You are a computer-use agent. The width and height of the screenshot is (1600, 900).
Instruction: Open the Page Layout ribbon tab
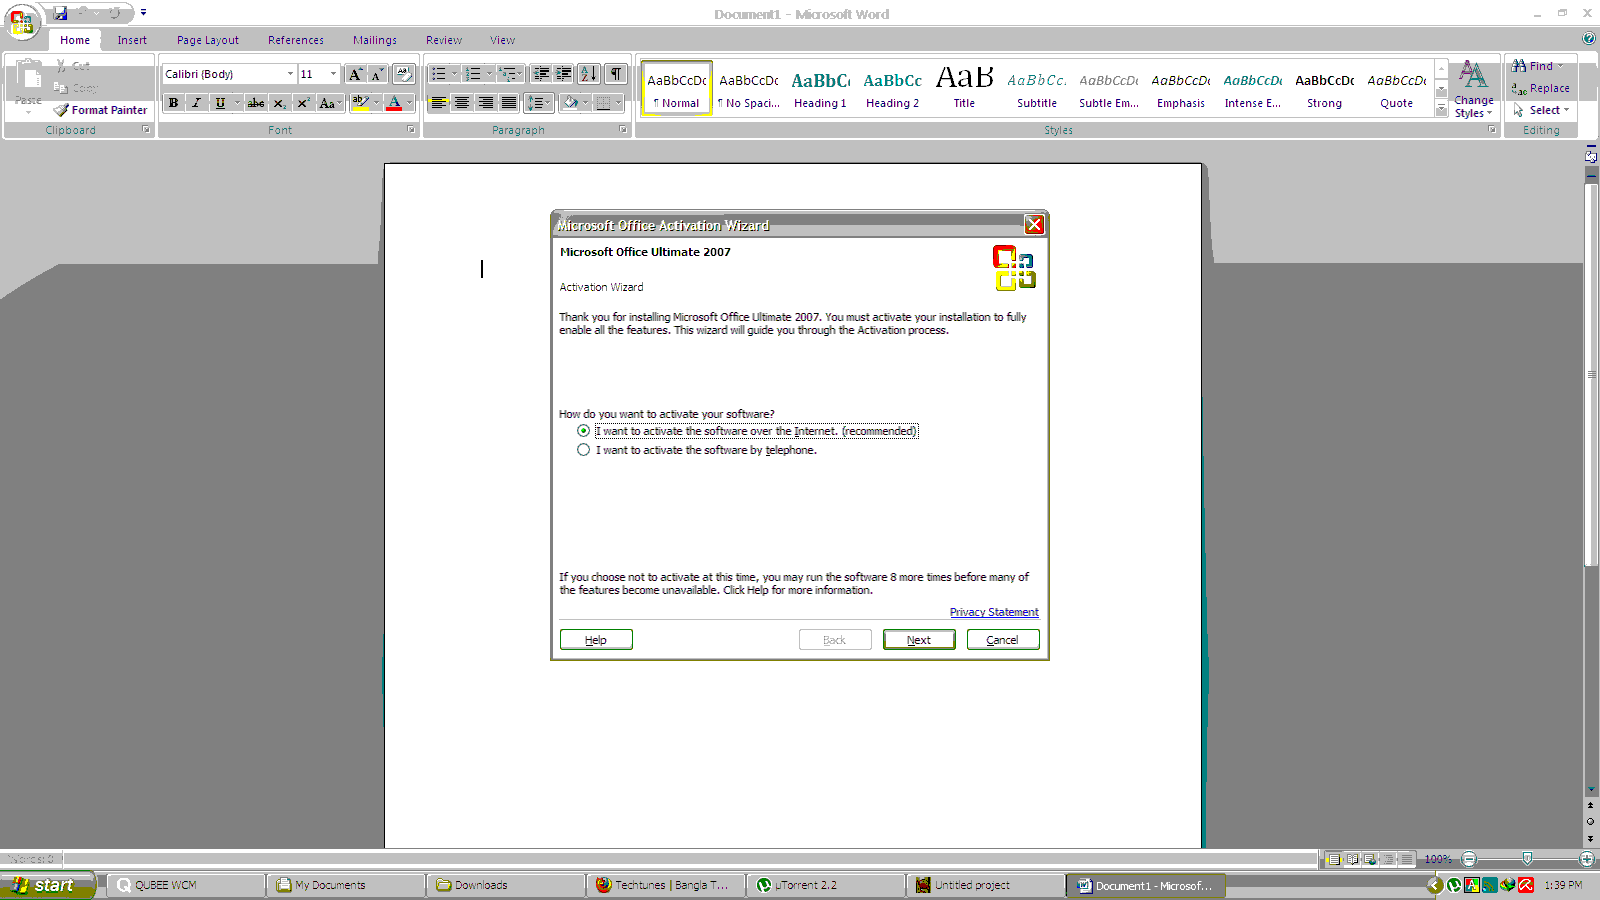pyautogui.click(x=208, y=40)
